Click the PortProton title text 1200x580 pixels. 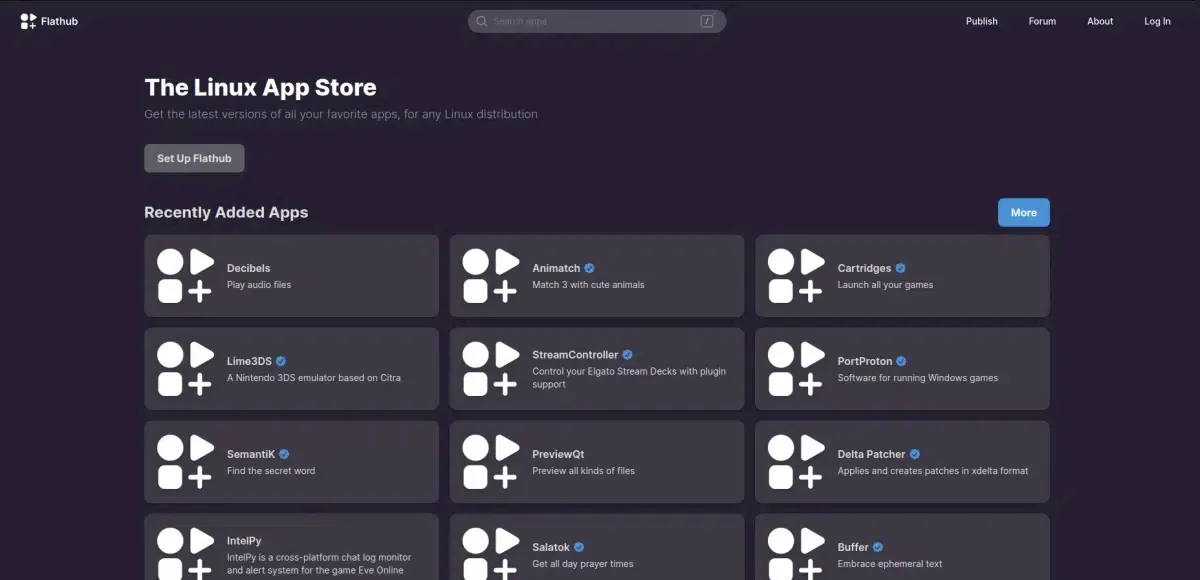(x=865, y=361)
